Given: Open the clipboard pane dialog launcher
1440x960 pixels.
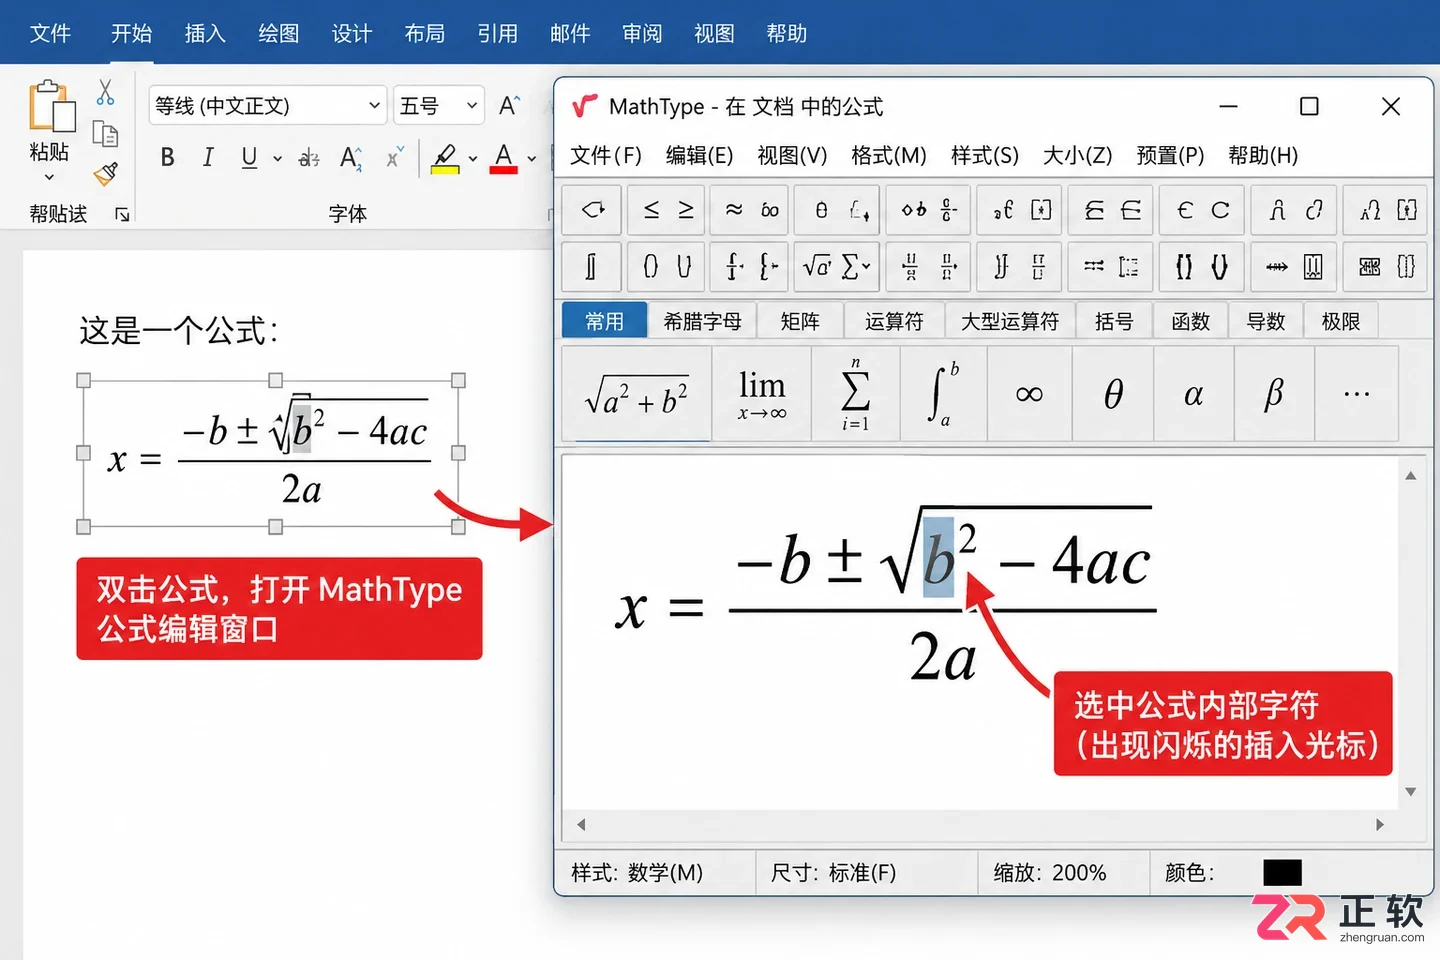Looking at the screenshot, I should [x=122, y=214].
